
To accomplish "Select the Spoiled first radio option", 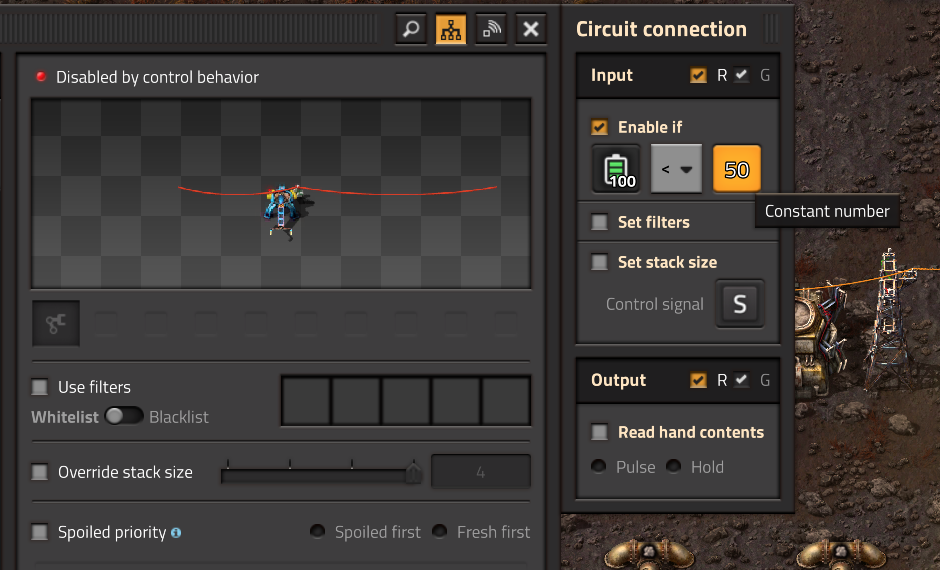I will point(317,532).
